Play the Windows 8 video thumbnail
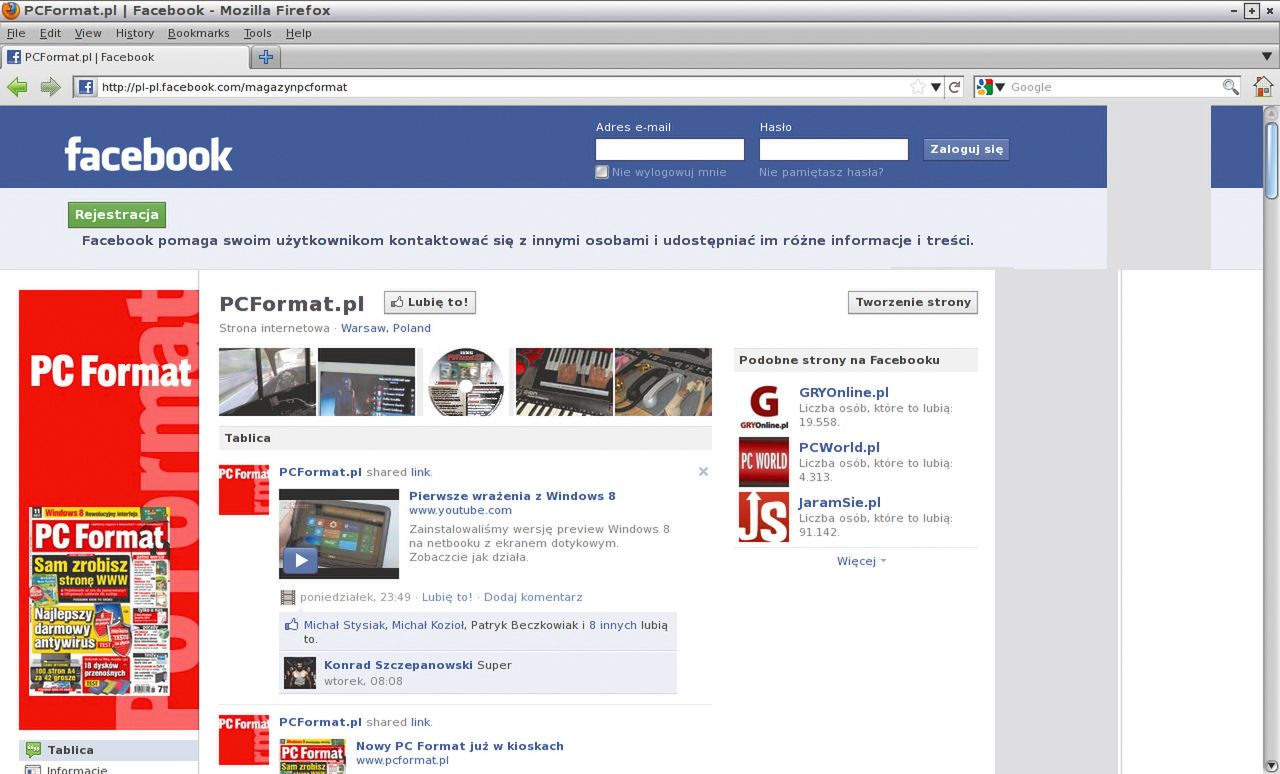This screenshot has height=774, width=1280. coord(339,534)
